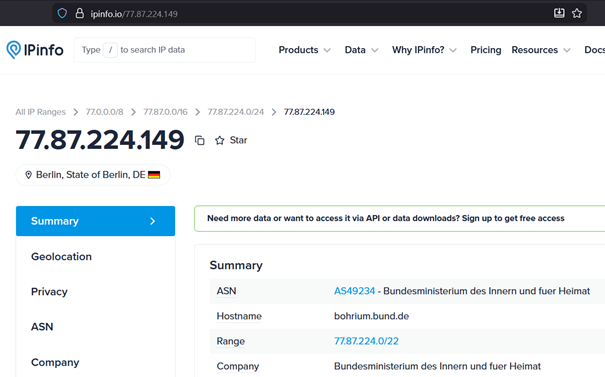This screenshot has width=605, height=377.
Task: Click the Hostname row label
Action: (x=239, y=316)
